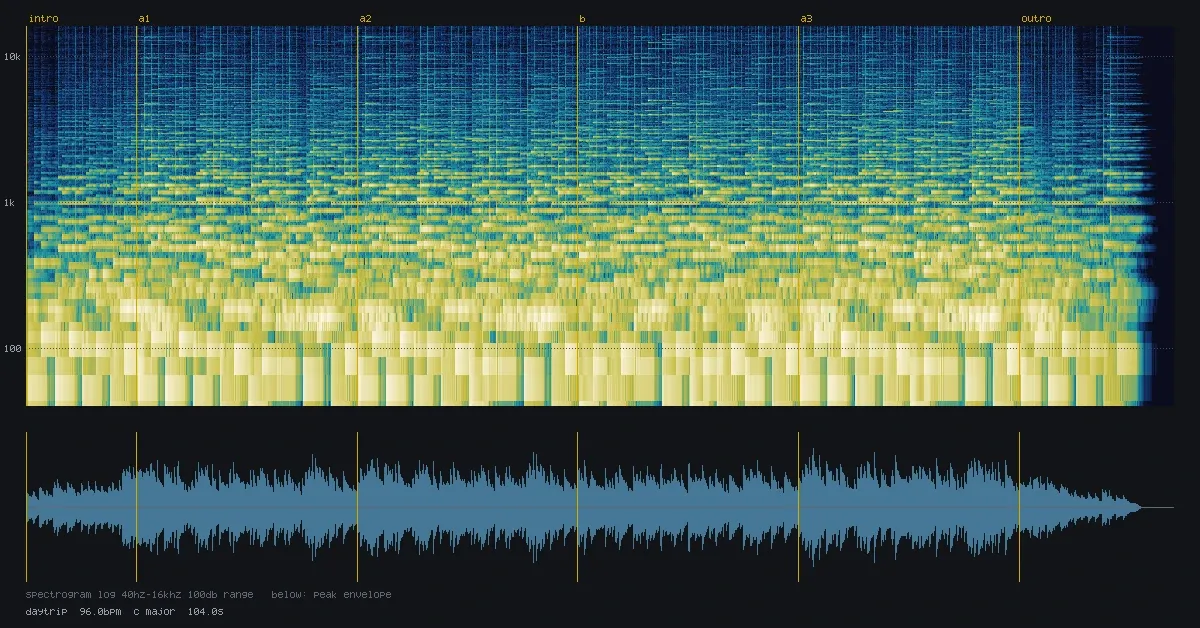Jump to the "a1" section label
The image size is (1200, 628).
click(145, 19)
